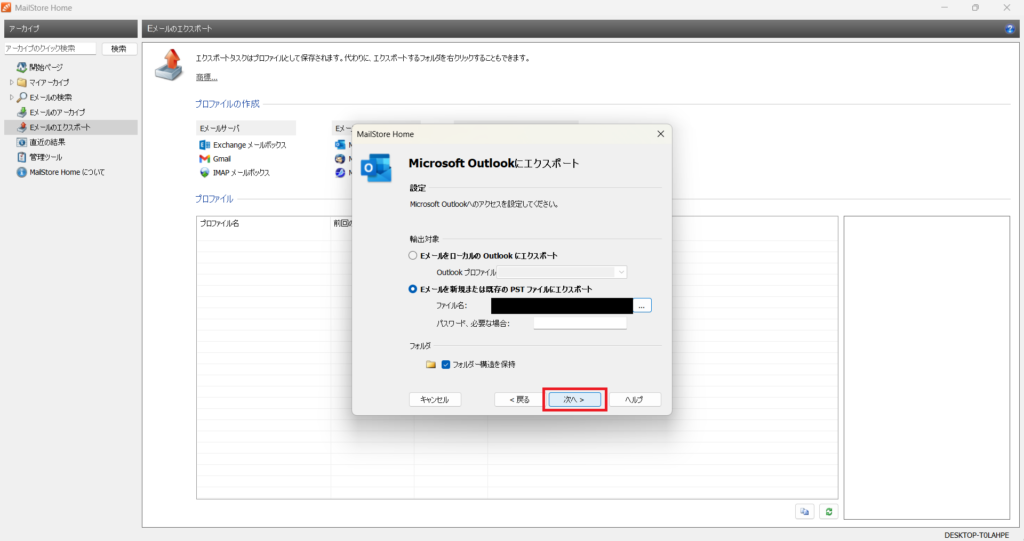This screenshot has width=1024, height=541.
Task: Open MailStore Home について in sidebar
Action: pos(67,172)
